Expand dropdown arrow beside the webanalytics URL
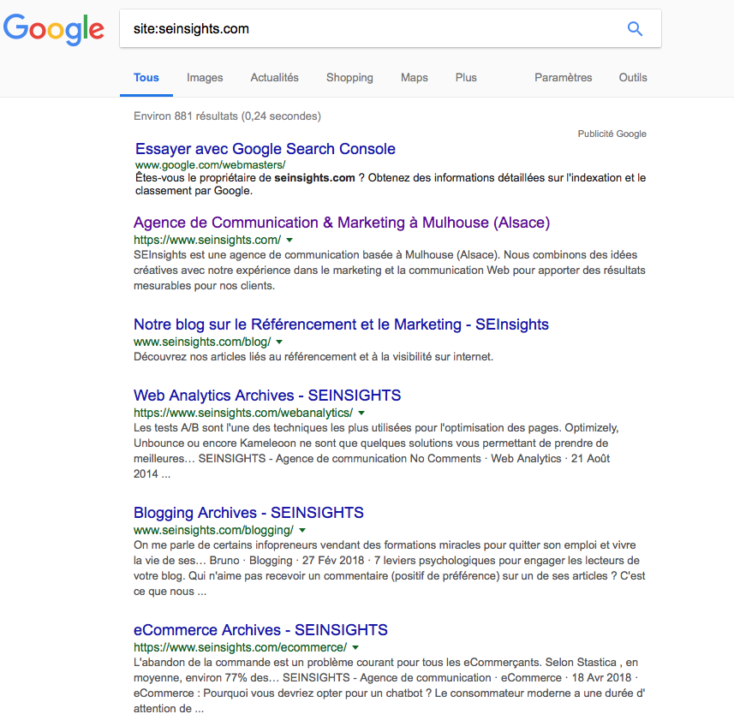 361,413
